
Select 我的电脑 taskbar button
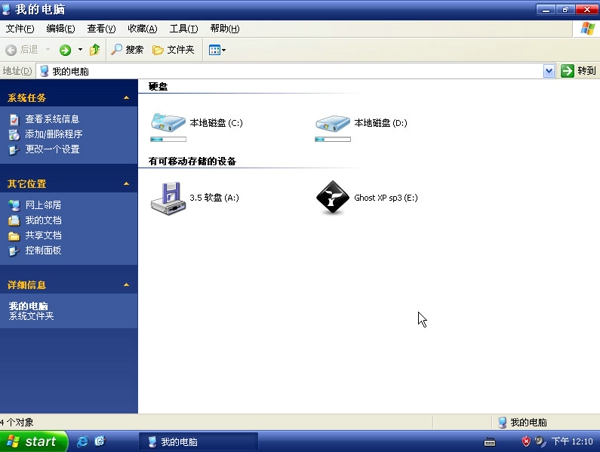tap(198, 442)
